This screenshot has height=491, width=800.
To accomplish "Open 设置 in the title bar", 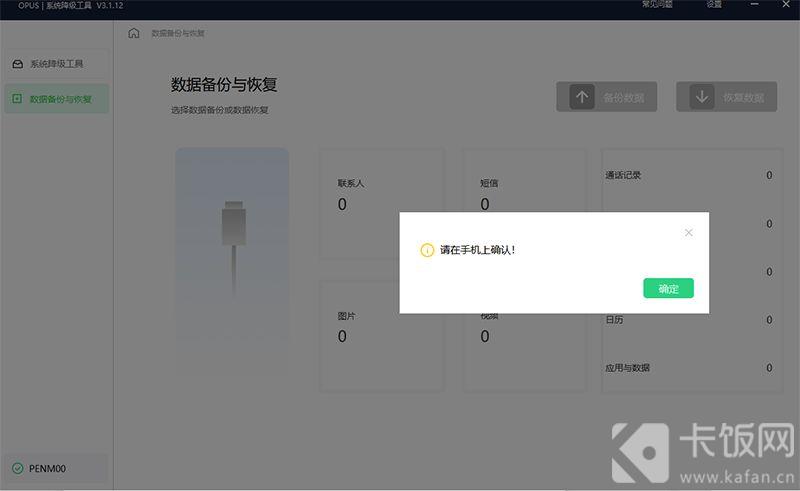I will click(x=714, y=5).
